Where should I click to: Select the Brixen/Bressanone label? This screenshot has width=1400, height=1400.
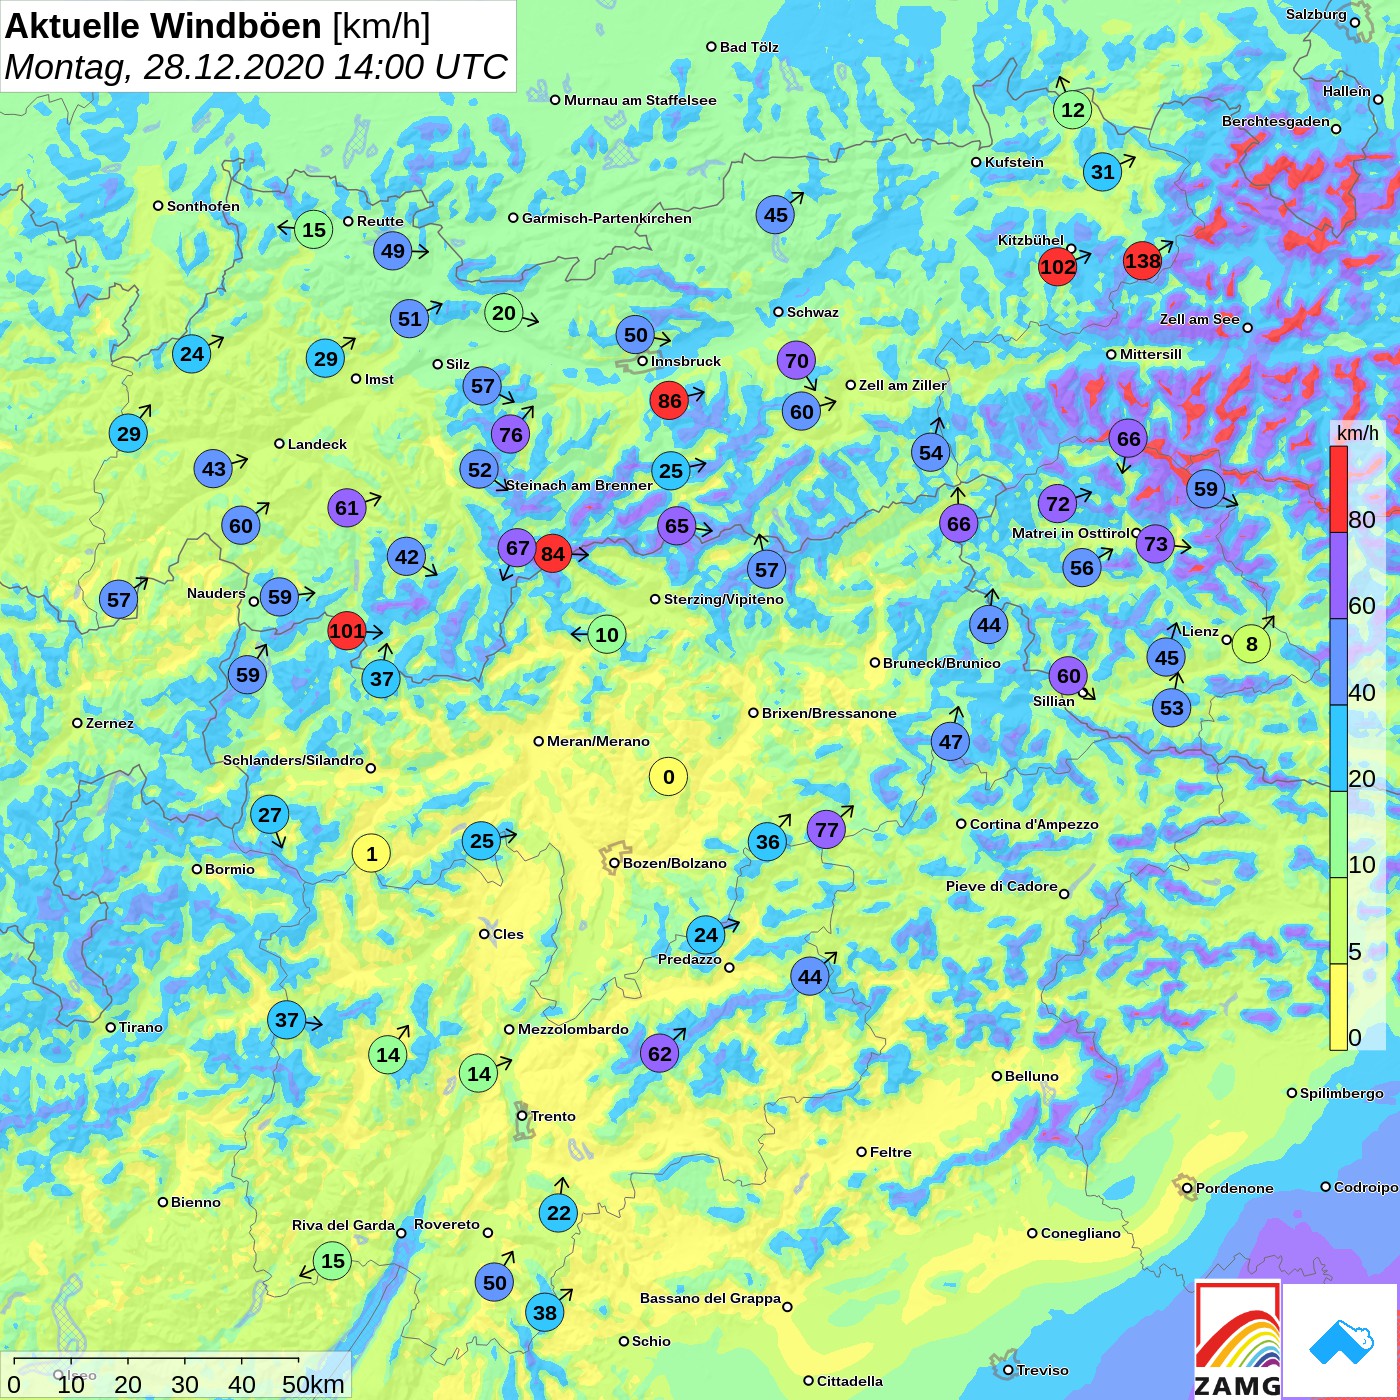coord(829,713)
